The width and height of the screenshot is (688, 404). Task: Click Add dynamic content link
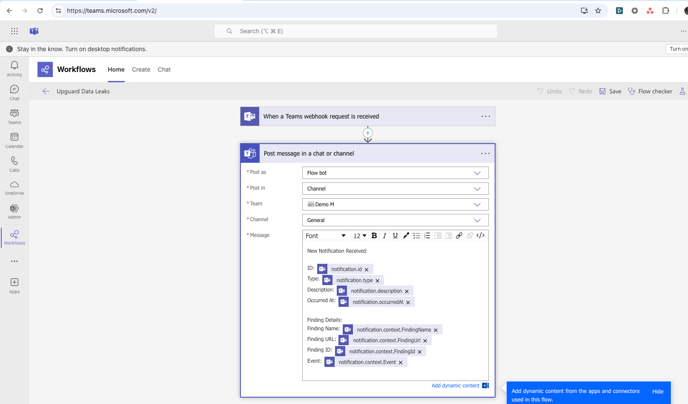(455, 386)
